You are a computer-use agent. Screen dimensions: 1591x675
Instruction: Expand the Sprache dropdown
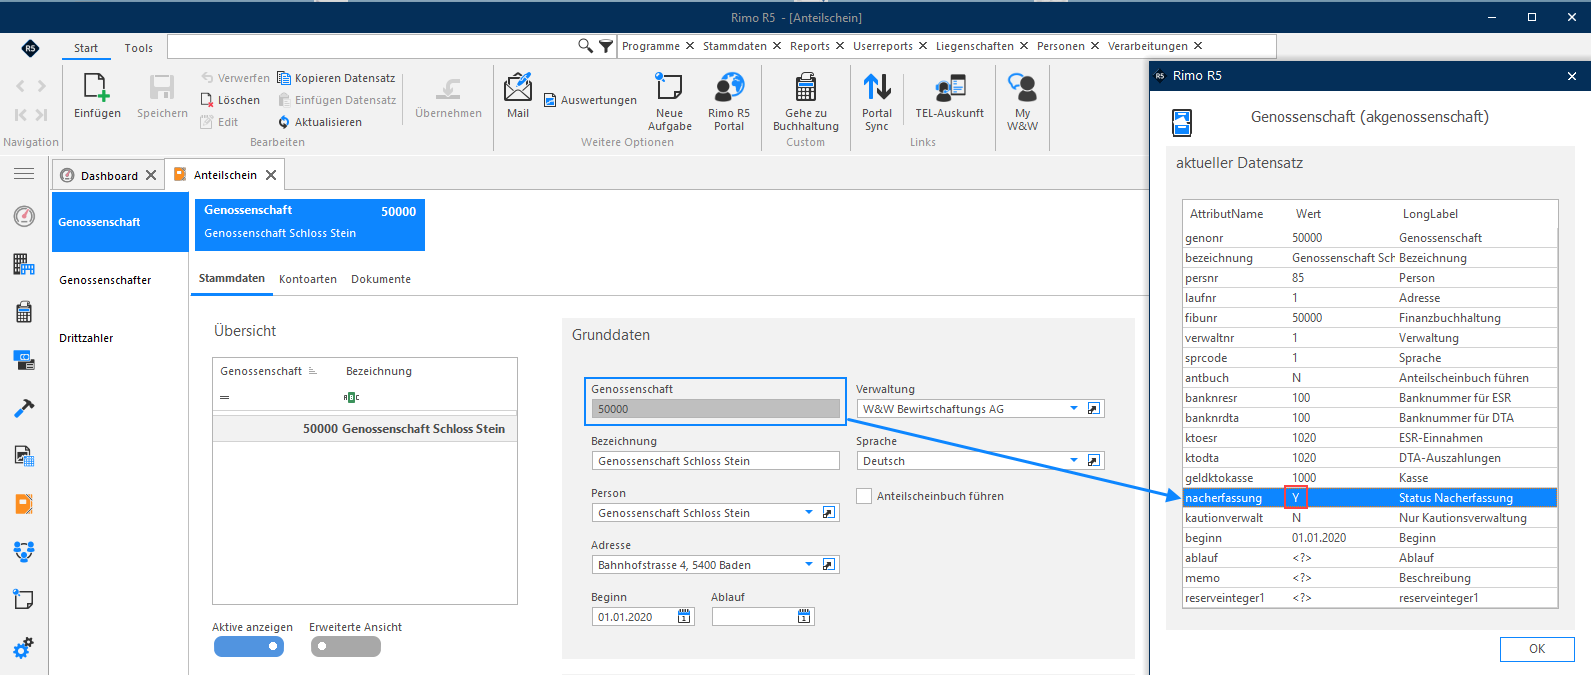pyautogui.click(x=1074, y=461)
